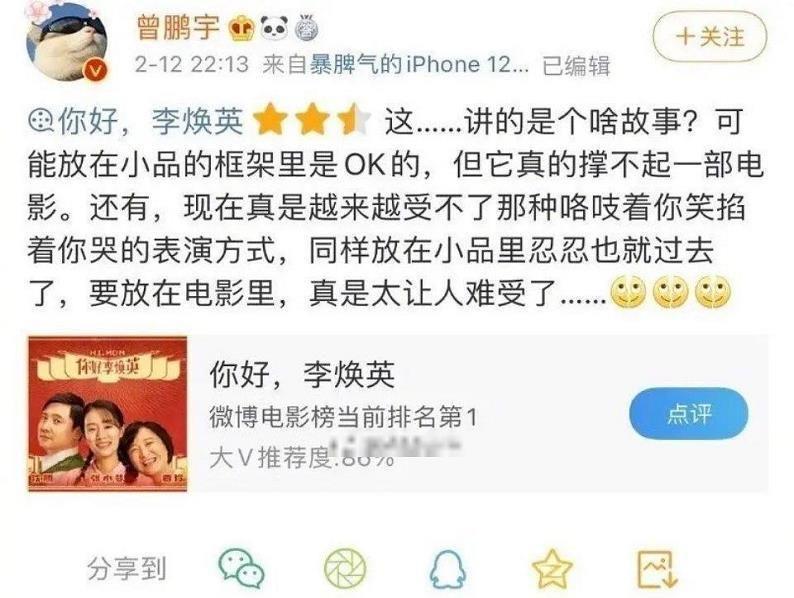The width and height of the screenshot is (794, 598).
Task: Save post as image icon
Action: click(x=657, y=568)
